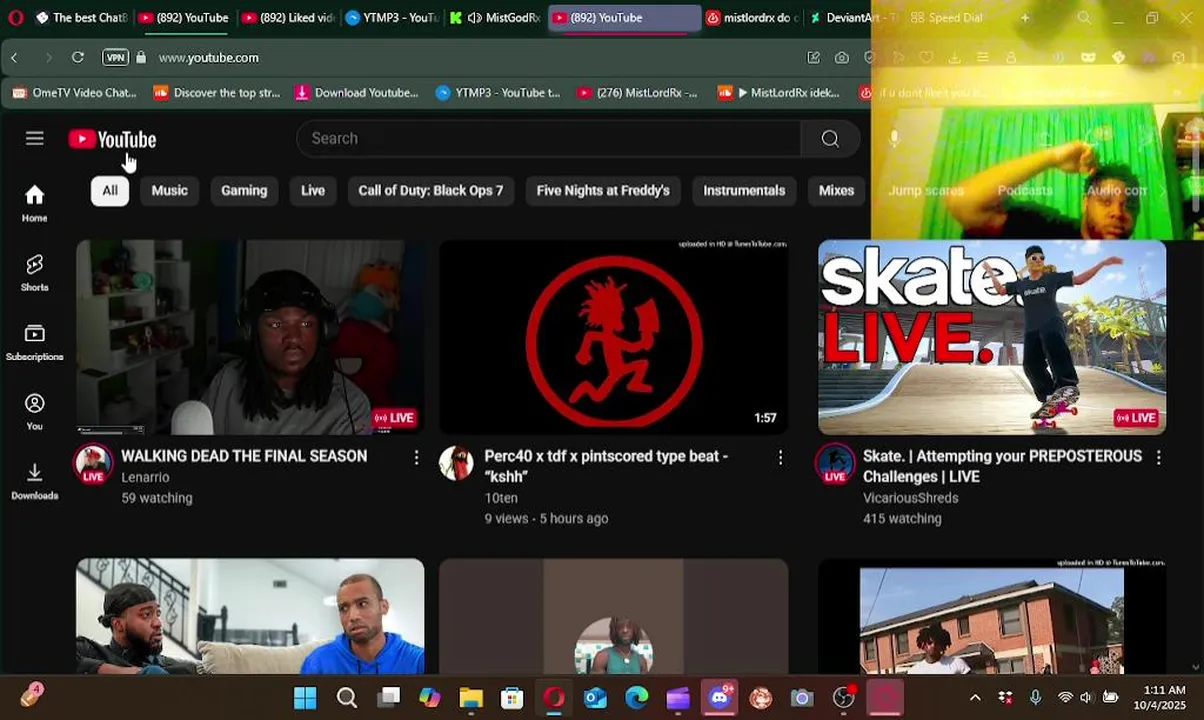Click the edit icon in address bar
This screenshot has width=1204, height=720.
click(814, 58)
